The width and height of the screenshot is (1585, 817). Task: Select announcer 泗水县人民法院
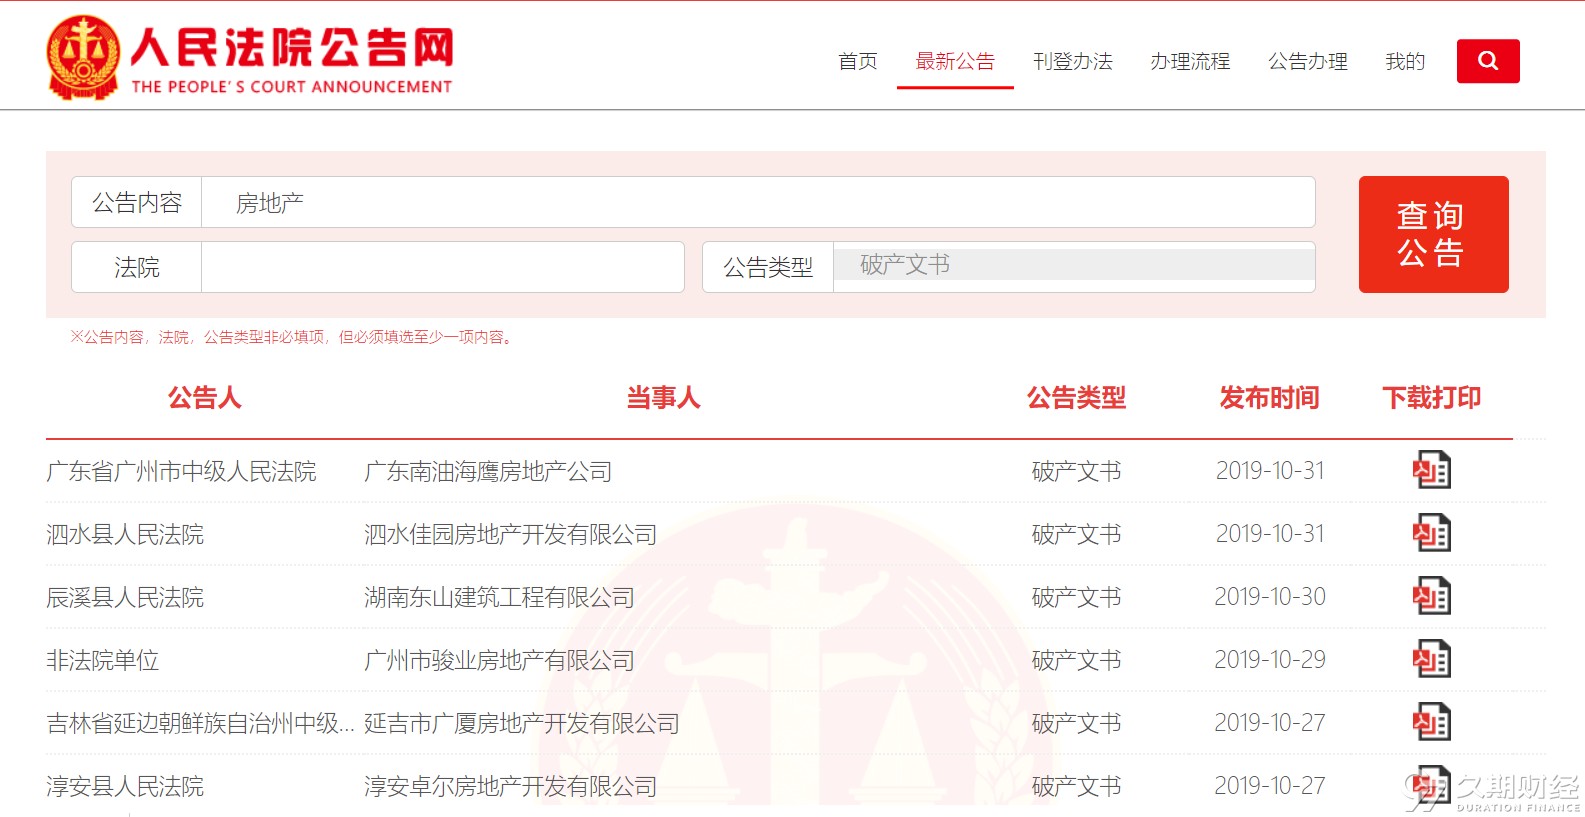click(x=125, y=534)
